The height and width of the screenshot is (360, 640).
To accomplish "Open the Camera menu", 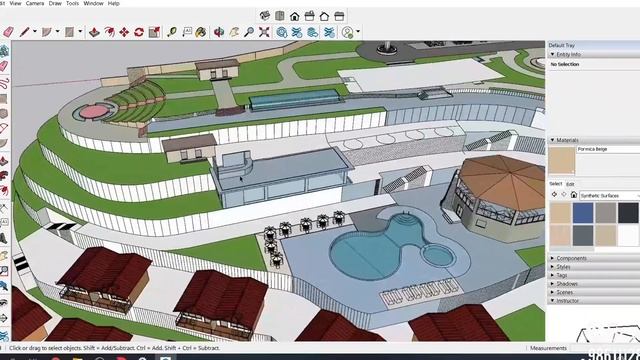I will click(x=35, y=3).
